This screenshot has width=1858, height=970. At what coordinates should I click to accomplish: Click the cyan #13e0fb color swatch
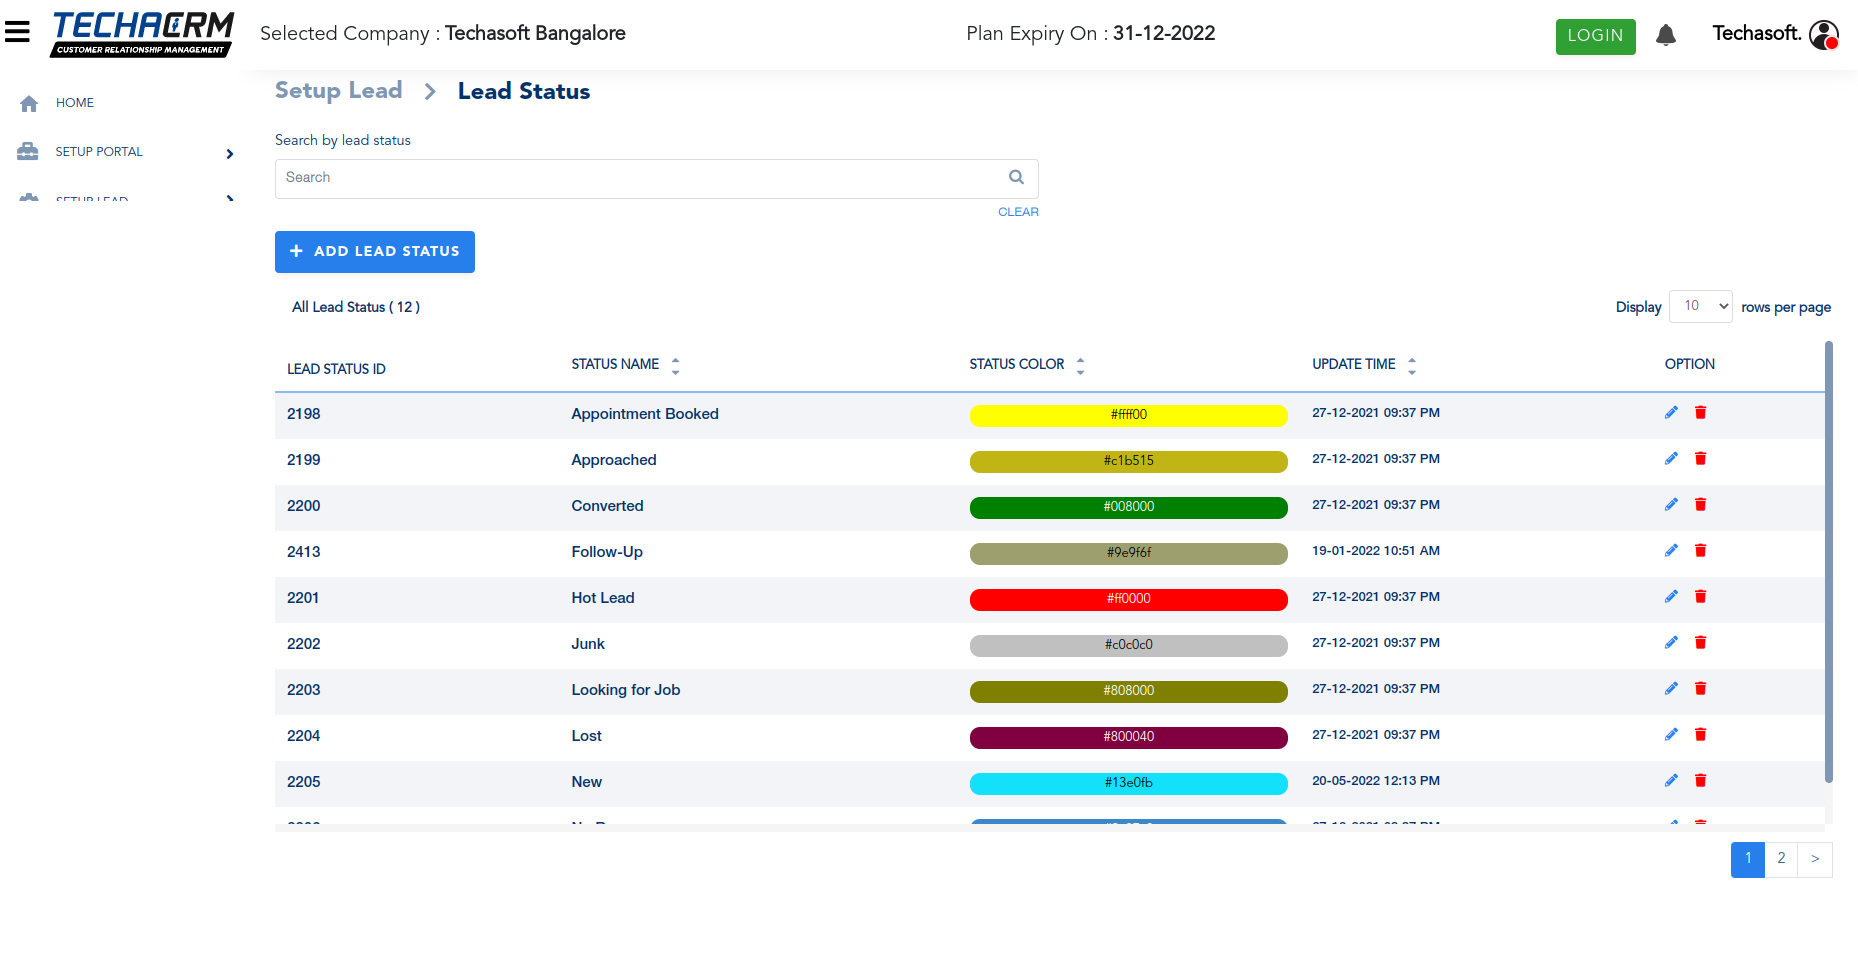click(1128, 783)
